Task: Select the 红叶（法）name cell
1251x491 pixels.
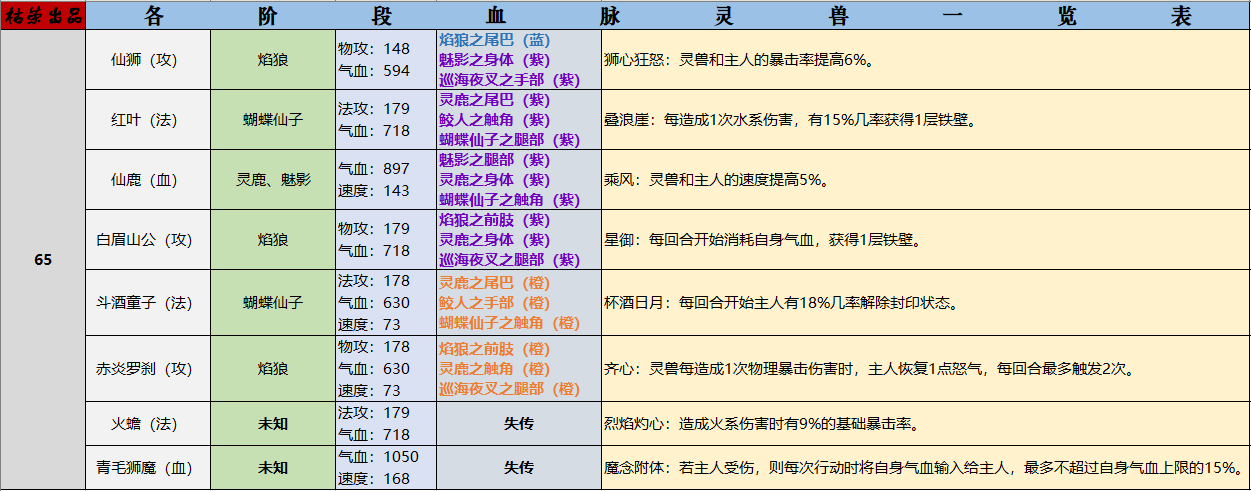Action: pyautogui.click(x=148, y=120)
